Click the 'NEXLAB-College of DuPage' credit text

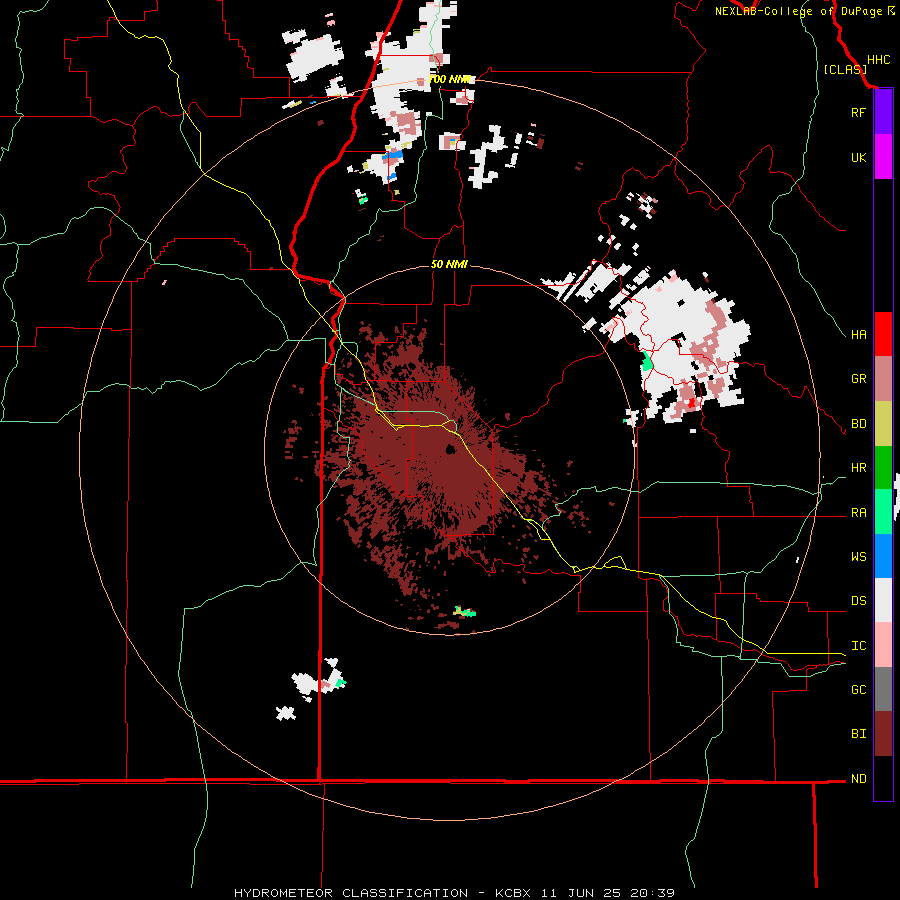pyautogui.click(x=798, y=11)
